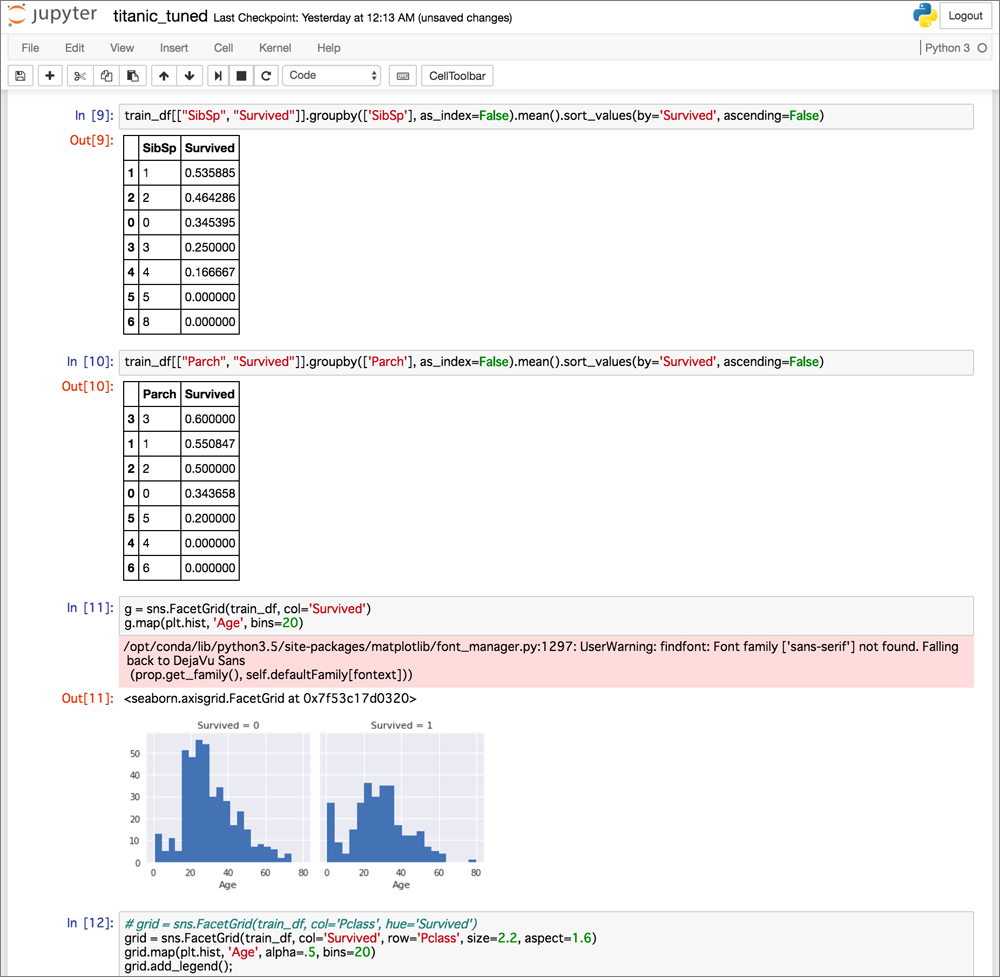The image size is (1000, 977).
Task: Rename notebook via titanic_tuned title
Action: click(x=160, y=16)
